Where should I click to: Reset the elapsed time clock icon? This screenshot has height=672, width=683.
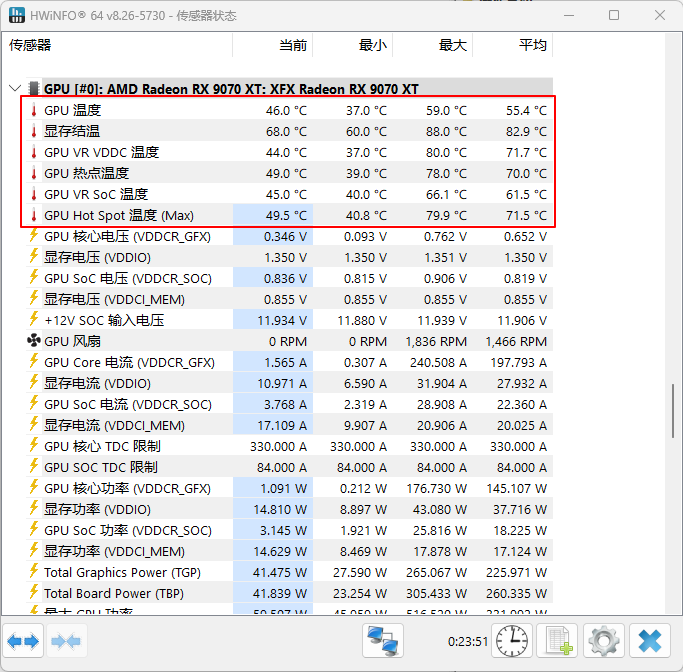click(x=512, y=641)
